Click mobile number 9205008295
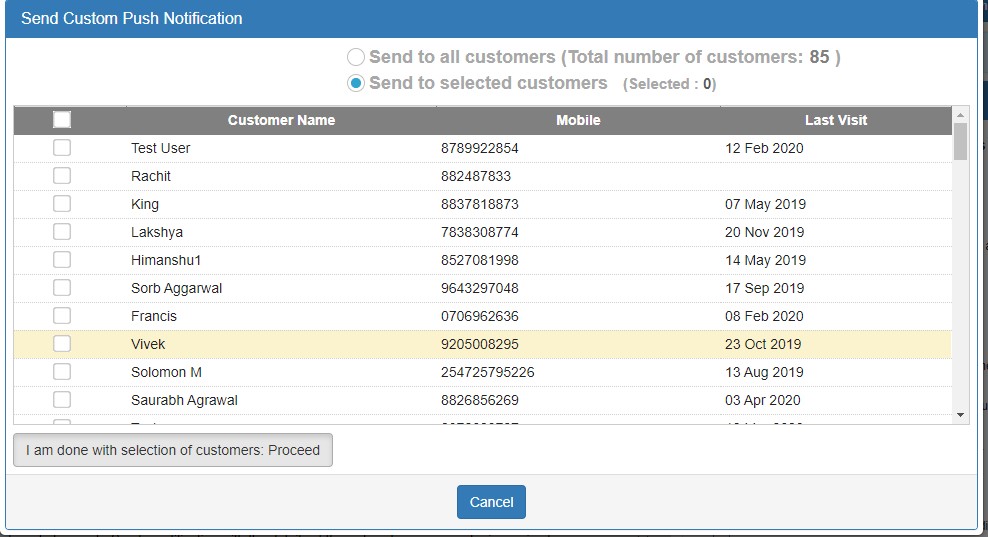This screenshot has height=537, width=988. [480, 344]
